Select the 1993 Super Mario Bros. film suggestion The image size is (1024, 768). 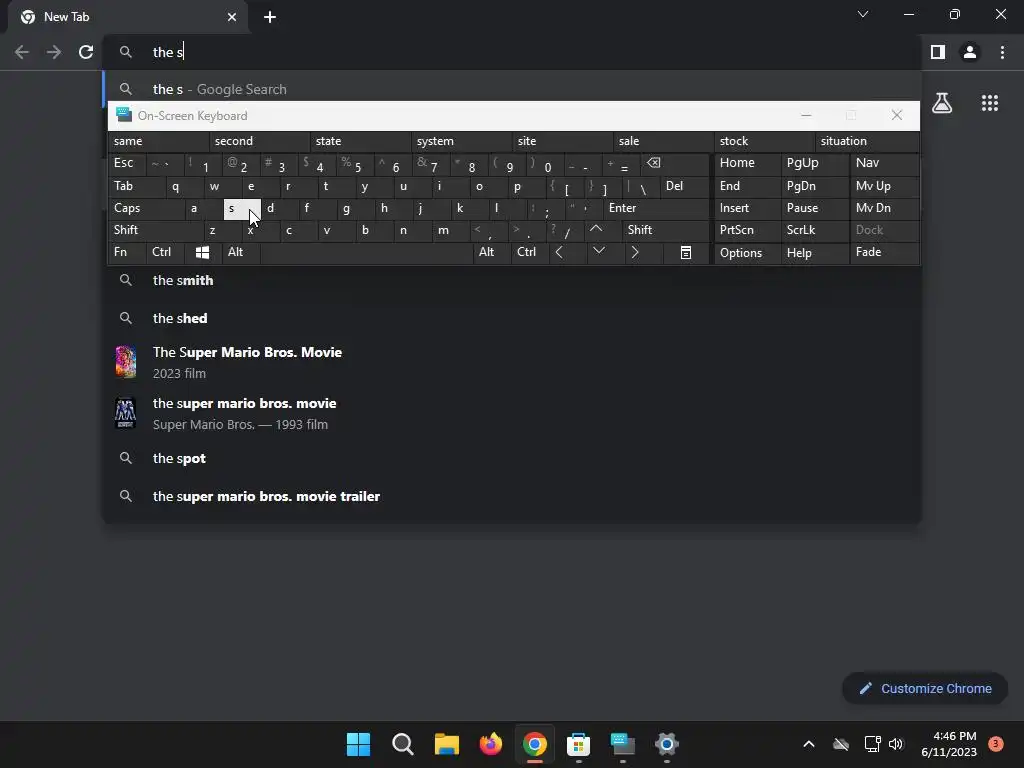pos(512,413)
